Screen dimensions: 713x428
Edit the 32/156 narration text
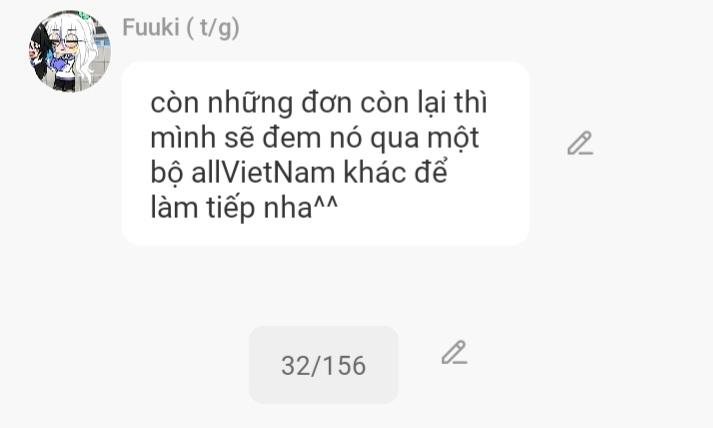(454, 352)
